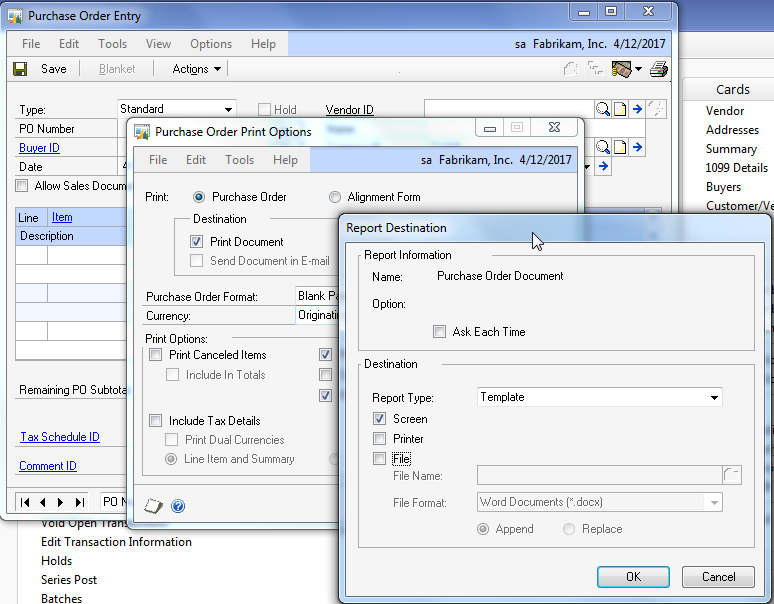Enable Print Canceled Items checkbox
774x604 pixels.
pyautogui.click(x=155, y=354)
